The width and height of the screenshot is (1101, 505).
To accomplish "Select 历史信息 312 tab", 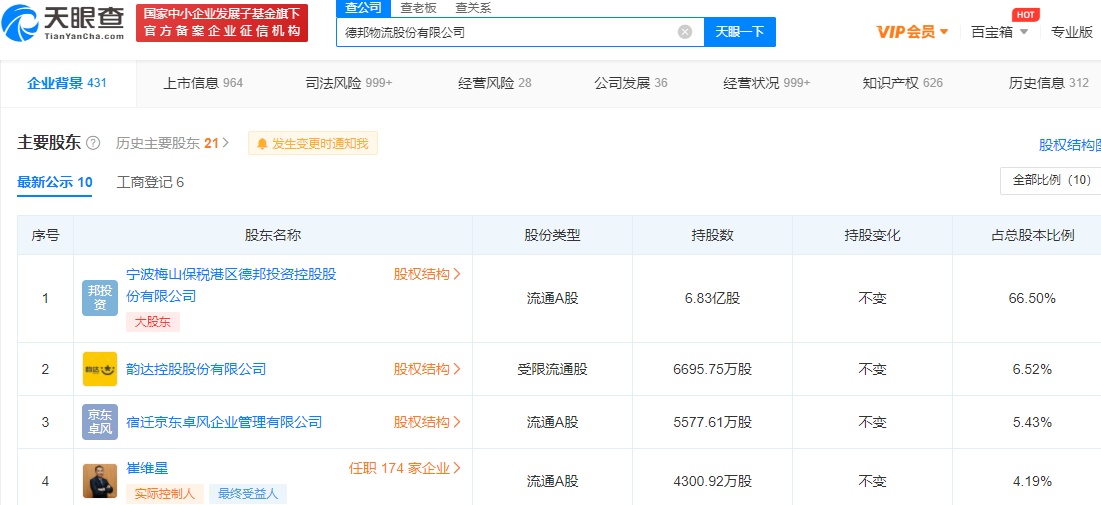I will [1048, 83].
